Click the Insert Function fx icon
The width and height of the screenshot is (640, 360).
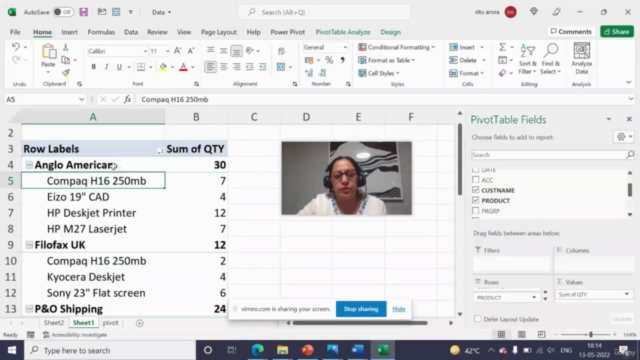tap(128, 99)
